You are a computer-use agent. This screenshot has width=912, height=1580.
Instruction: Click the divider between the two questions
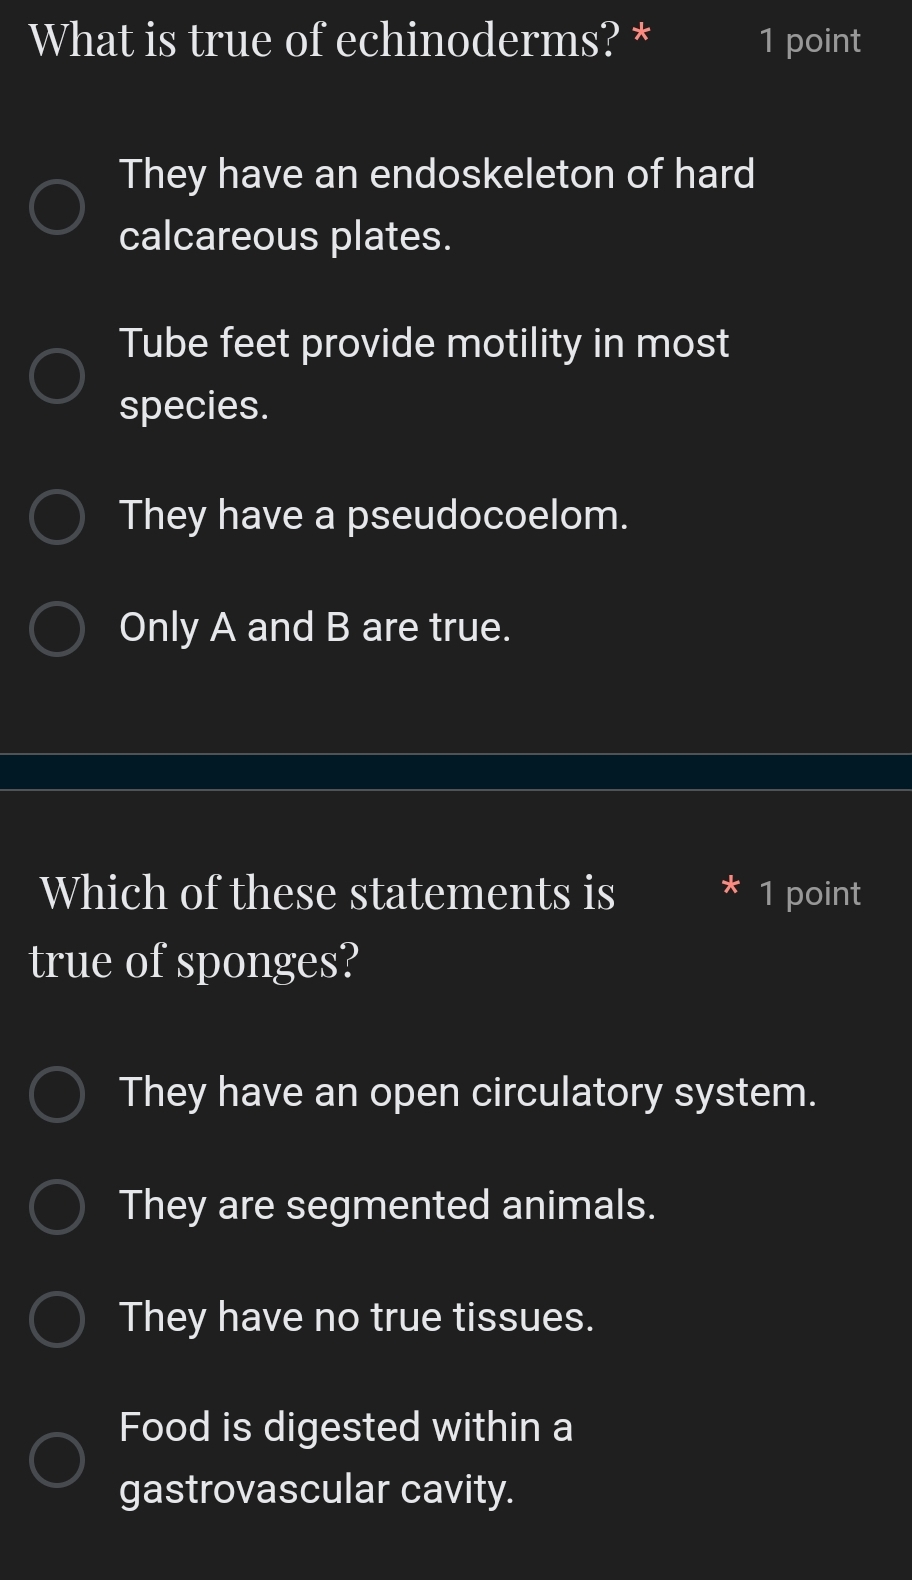[x=456, y=770]
